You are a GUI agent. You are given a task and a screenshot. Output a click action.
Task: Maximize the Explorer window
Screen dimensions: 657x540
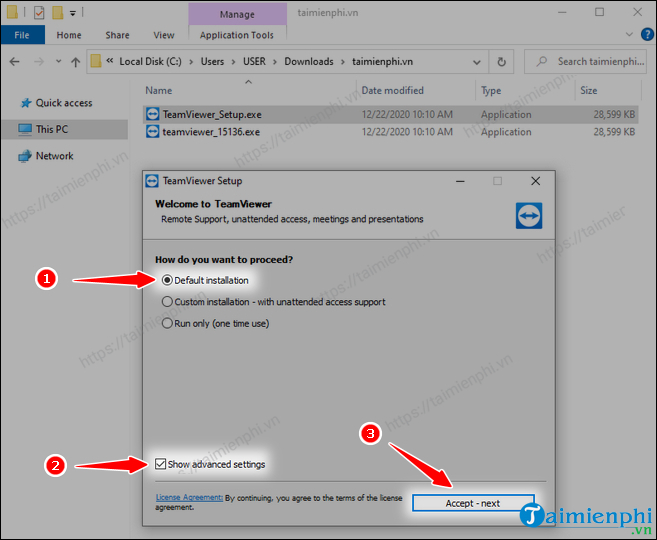600,12
